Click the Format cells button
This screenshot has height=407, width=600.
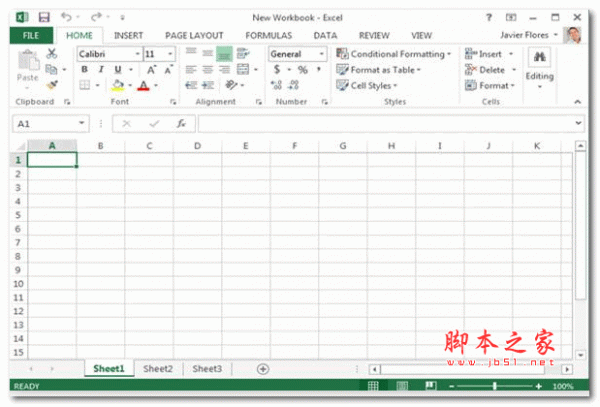[x=489, y=85]
